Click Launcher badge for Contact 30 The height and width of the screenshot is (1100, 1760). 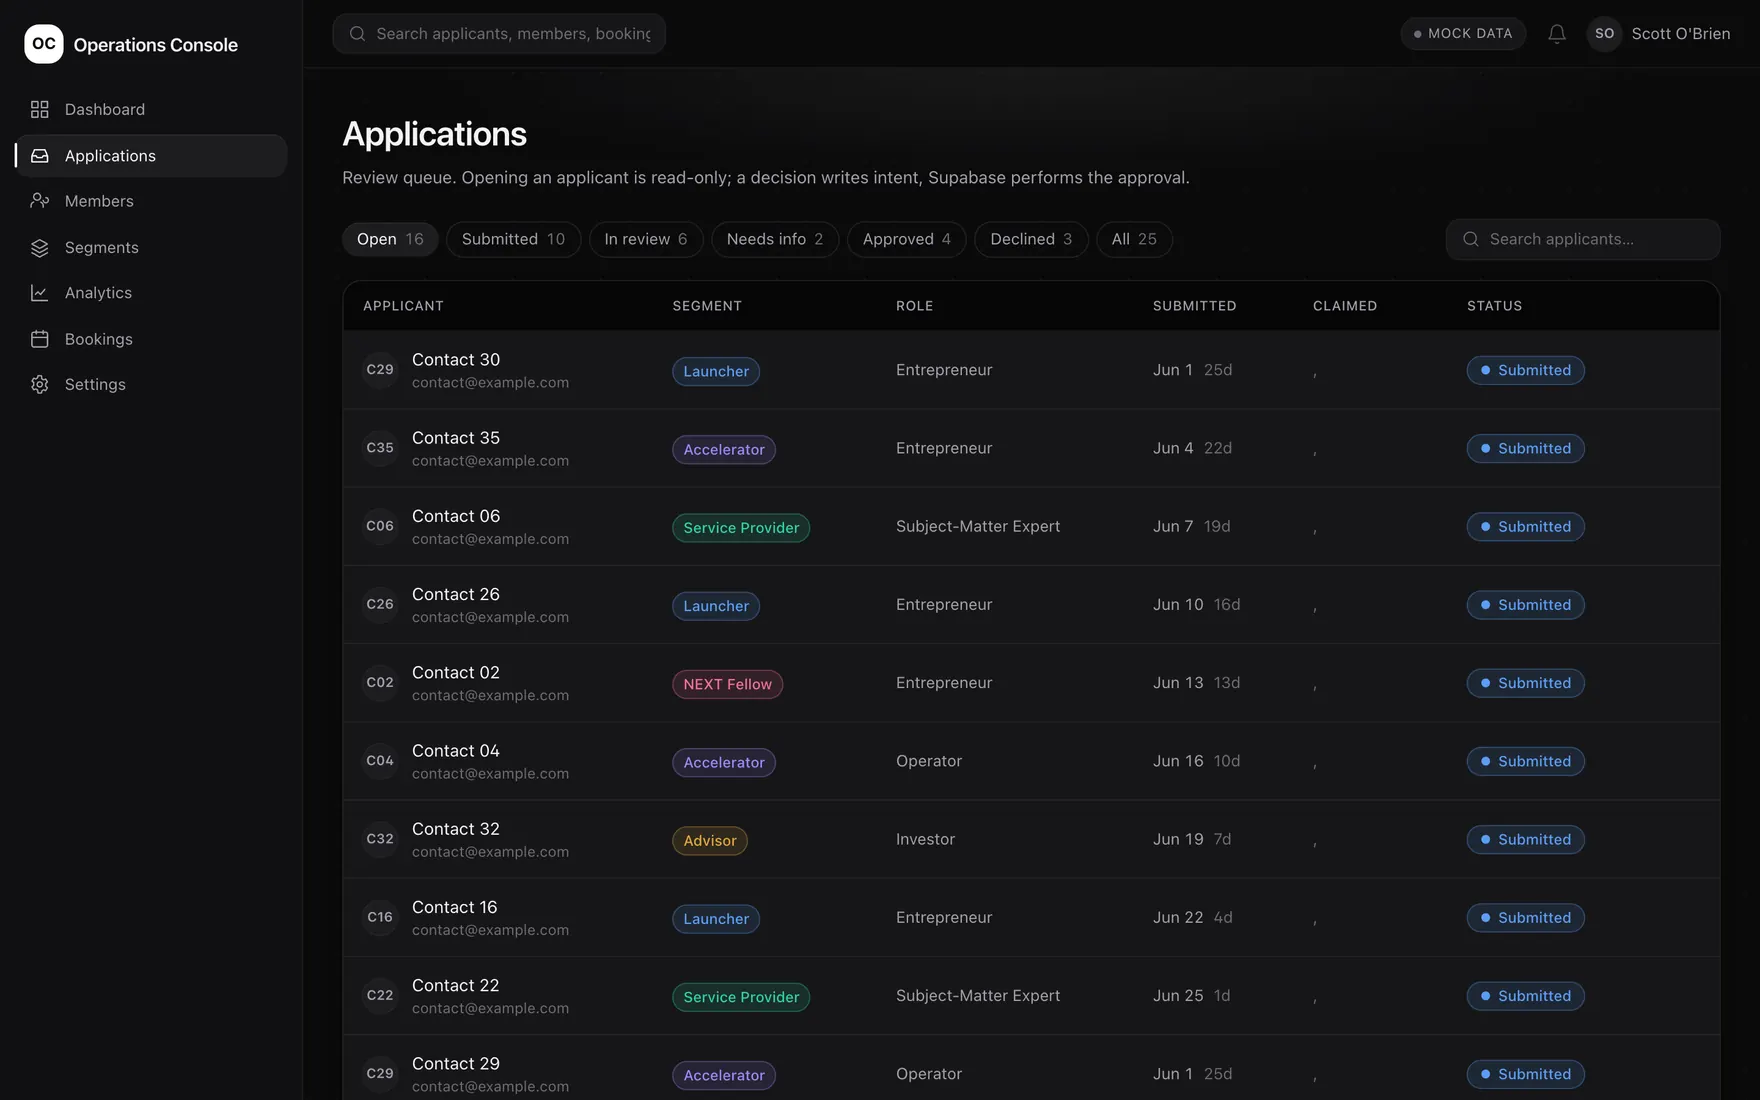(716, 372)
